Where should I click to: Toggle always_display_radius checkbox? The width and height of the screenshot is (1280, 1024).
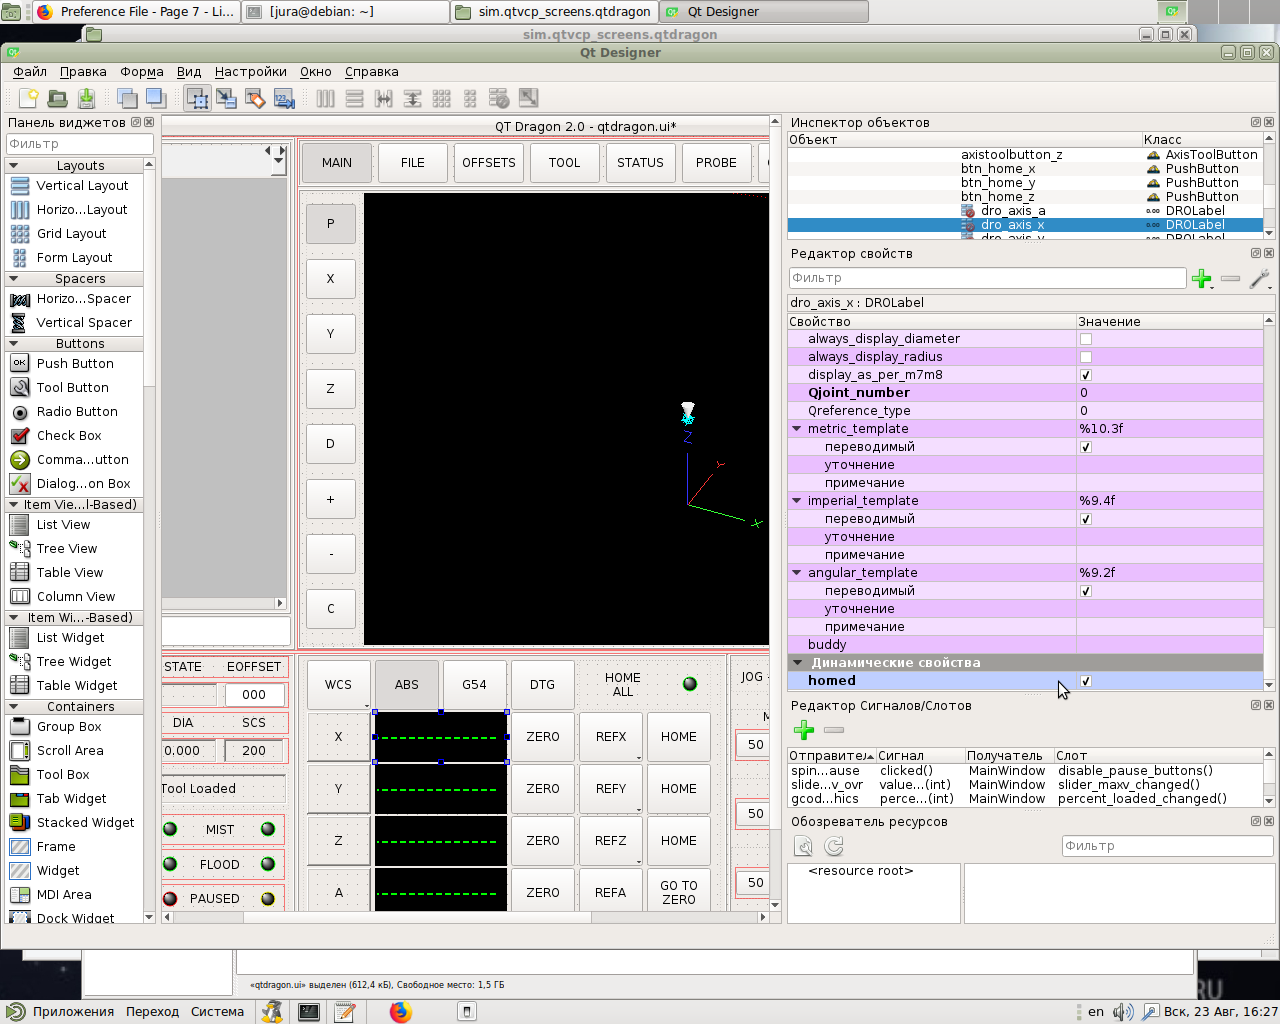(x=1085, y=357)
